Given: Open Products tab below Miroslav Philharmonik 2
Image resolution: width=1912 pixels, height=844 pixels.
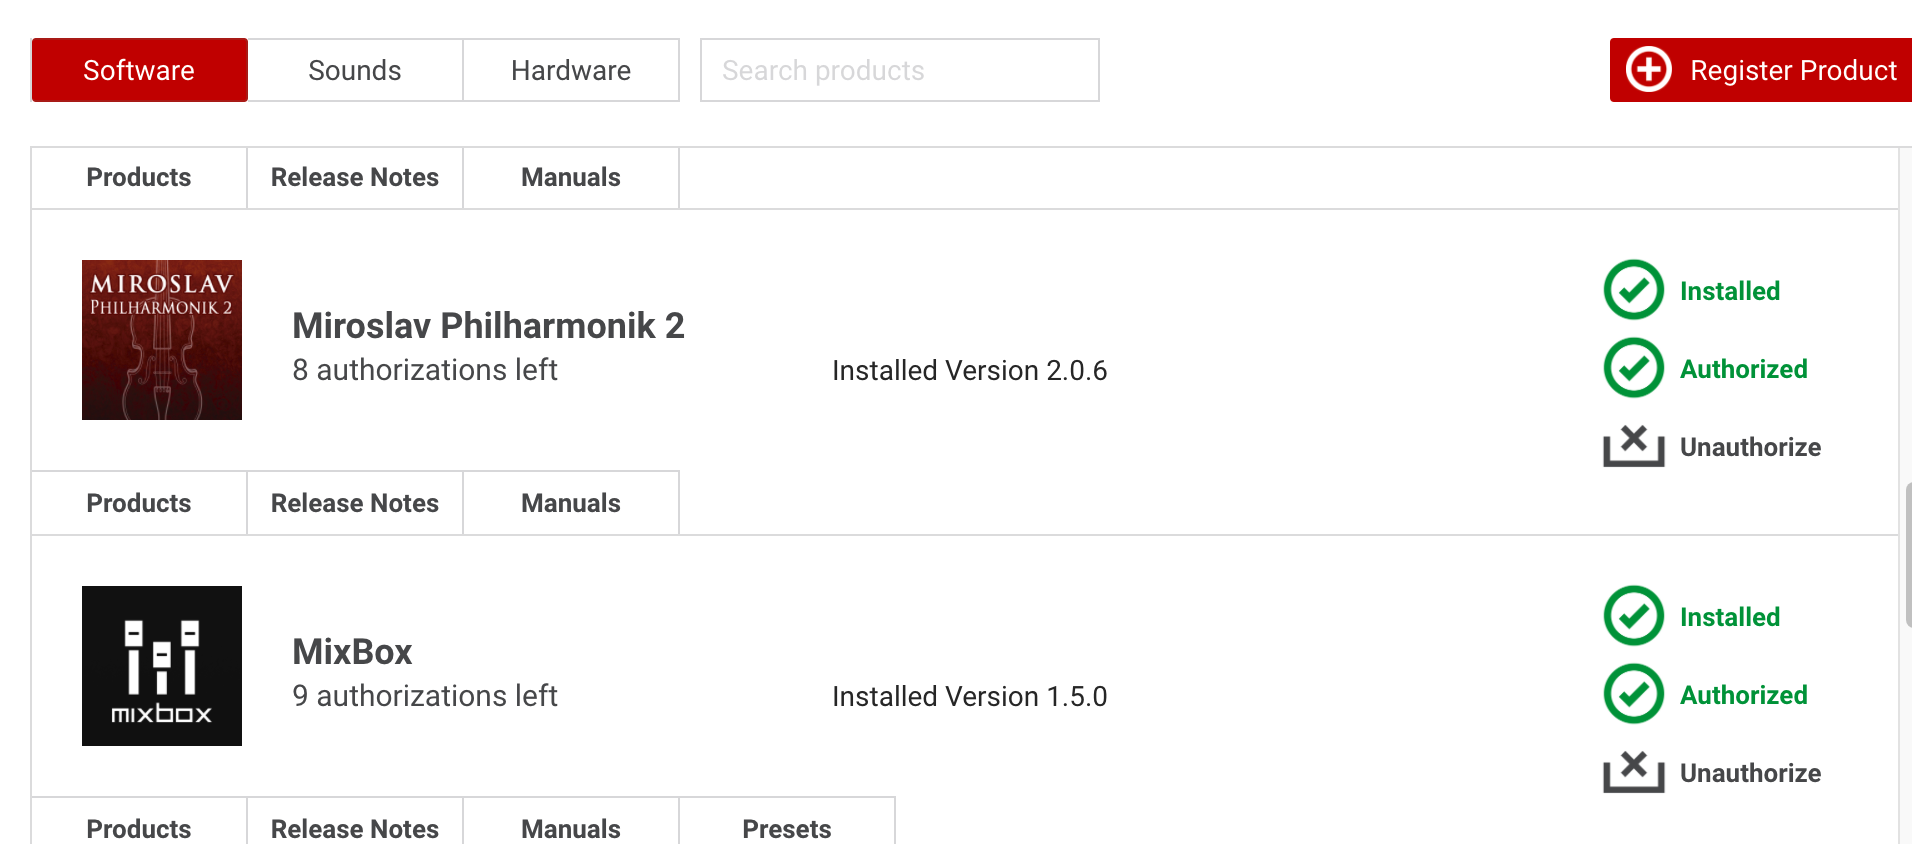Looking at the screenshot, I should click(x=139, y=503).
